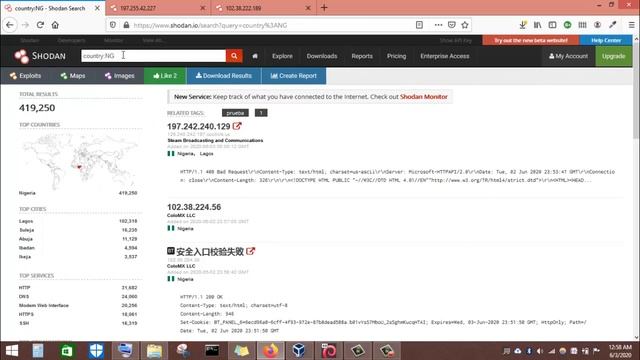Open Shodan home icon in navbar
This screenshot has height=360, width=640.
[x=255, y=56]
